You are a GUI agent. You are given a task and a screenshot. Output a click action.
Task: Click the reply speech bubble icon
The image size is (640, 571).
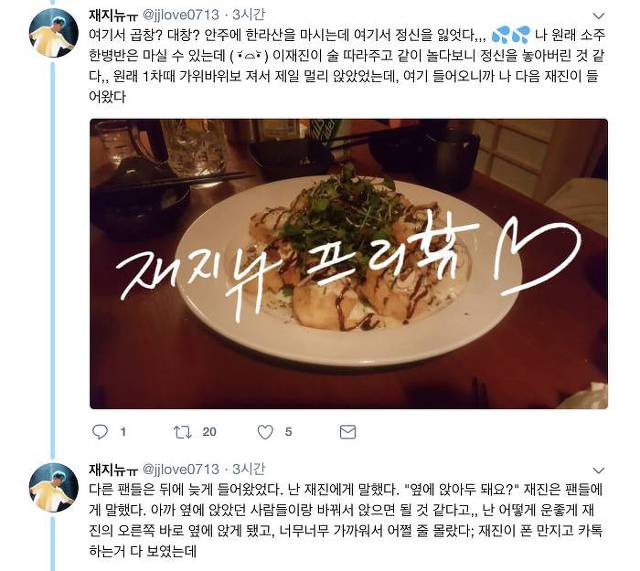pyautogui.click(x=100, y=431)
